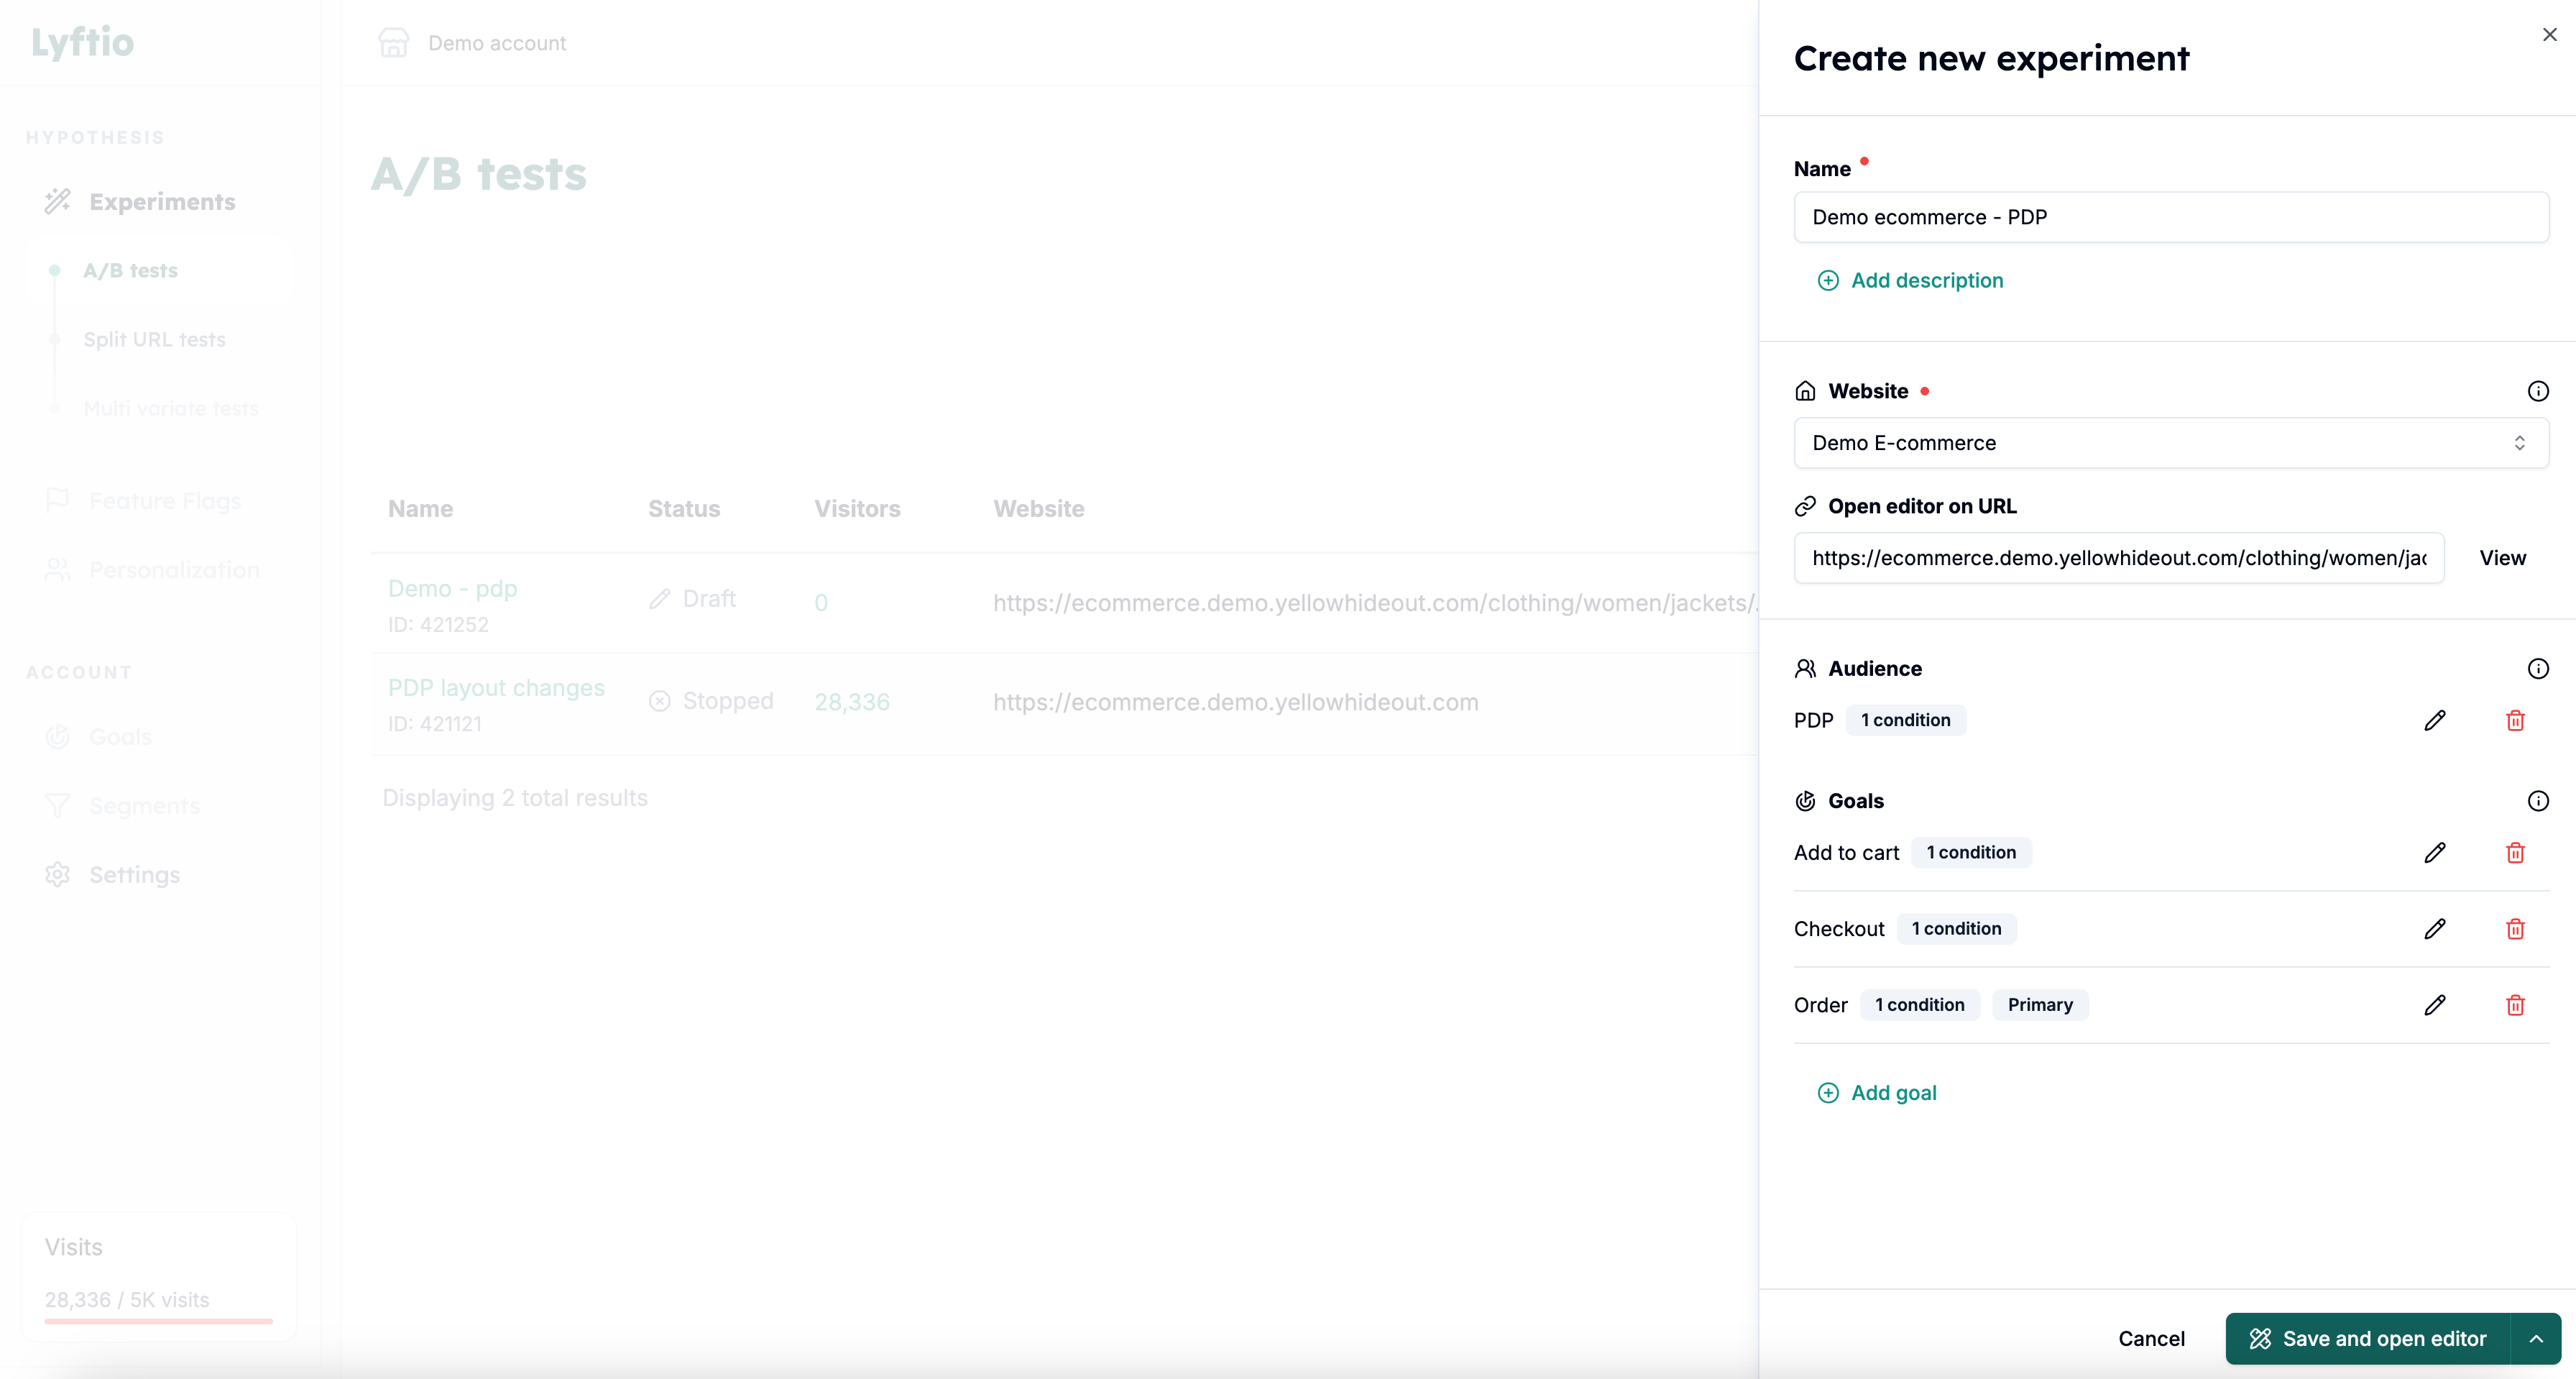The image size is (2576, 1379).
Task: Go to Split URL tests
Action: pos(155,339)
